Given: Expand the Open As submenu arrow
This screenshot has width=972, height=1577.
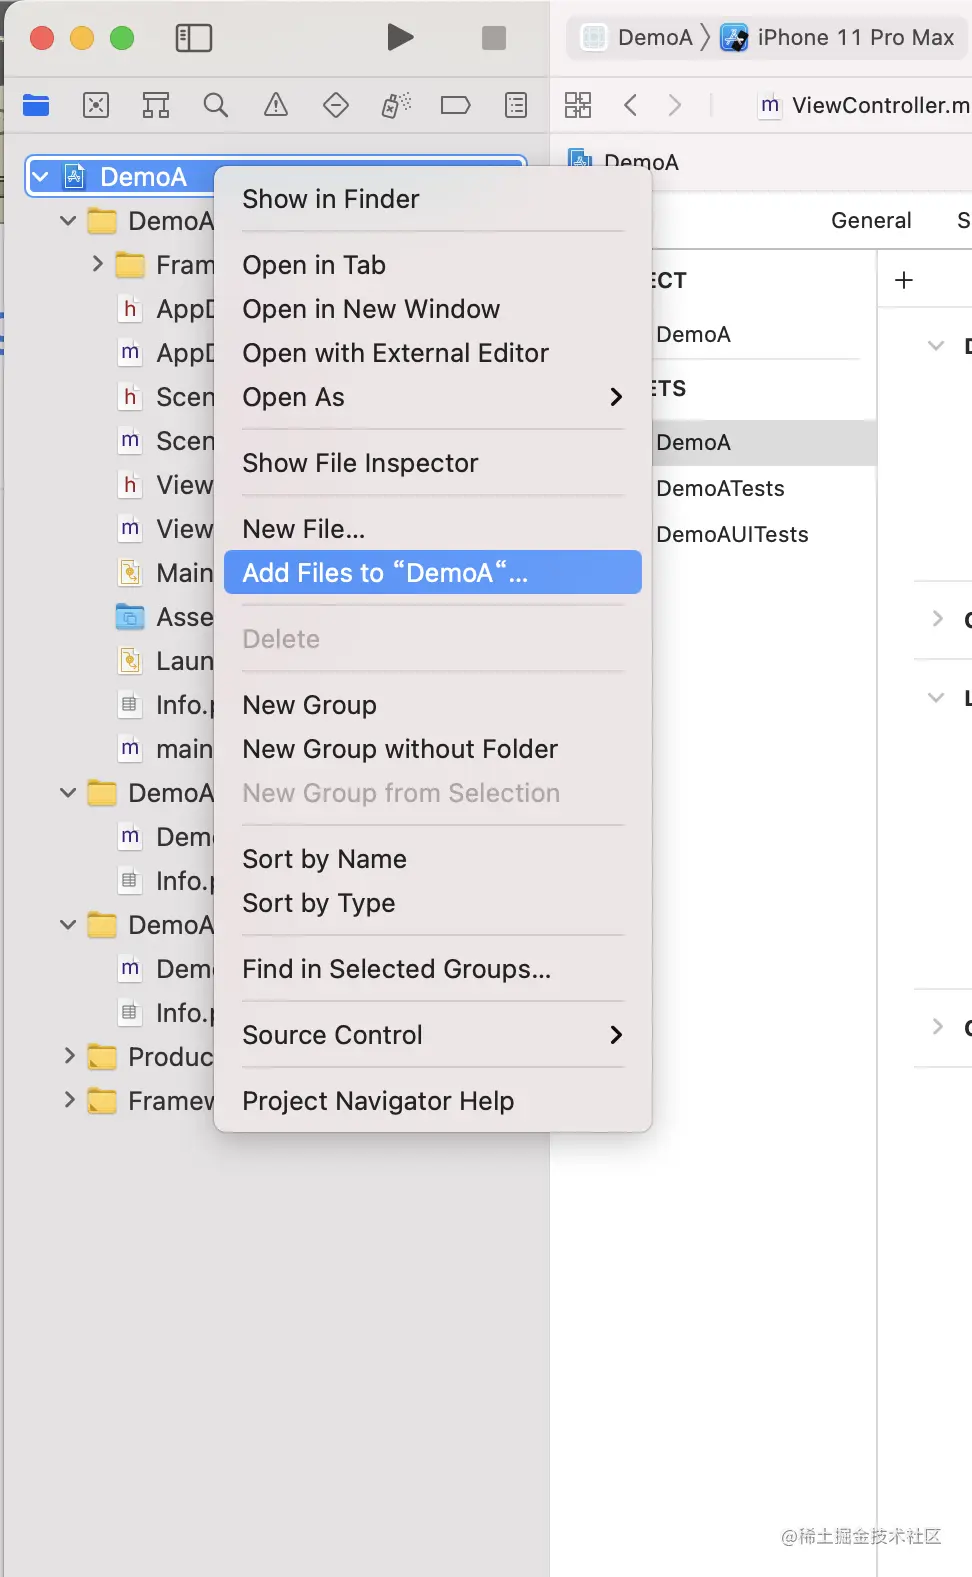Looking at the screenshot, I should 616,397.
